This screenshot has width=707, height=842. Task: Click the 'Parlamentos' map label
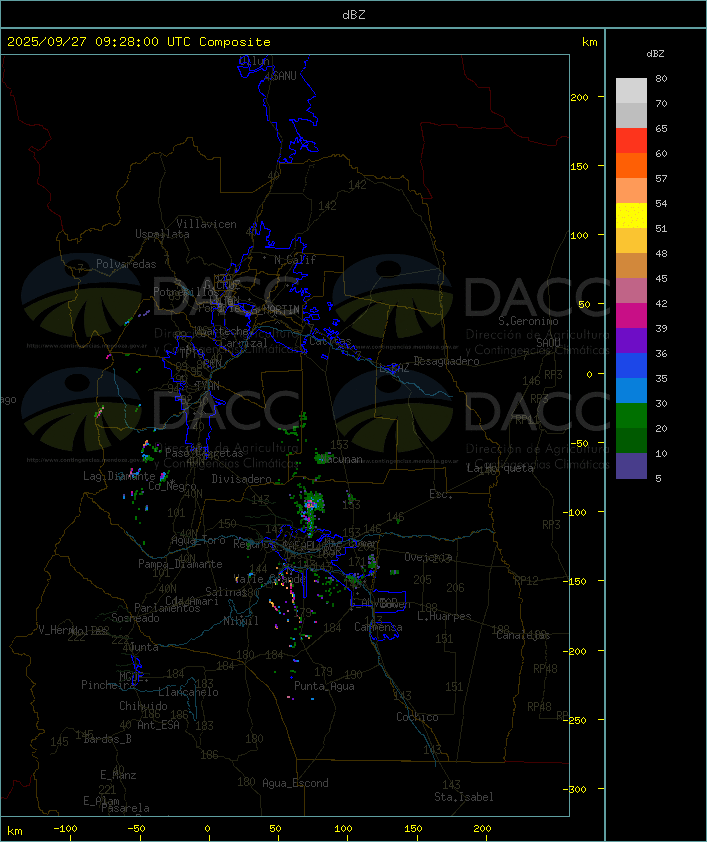pos(167,608)
